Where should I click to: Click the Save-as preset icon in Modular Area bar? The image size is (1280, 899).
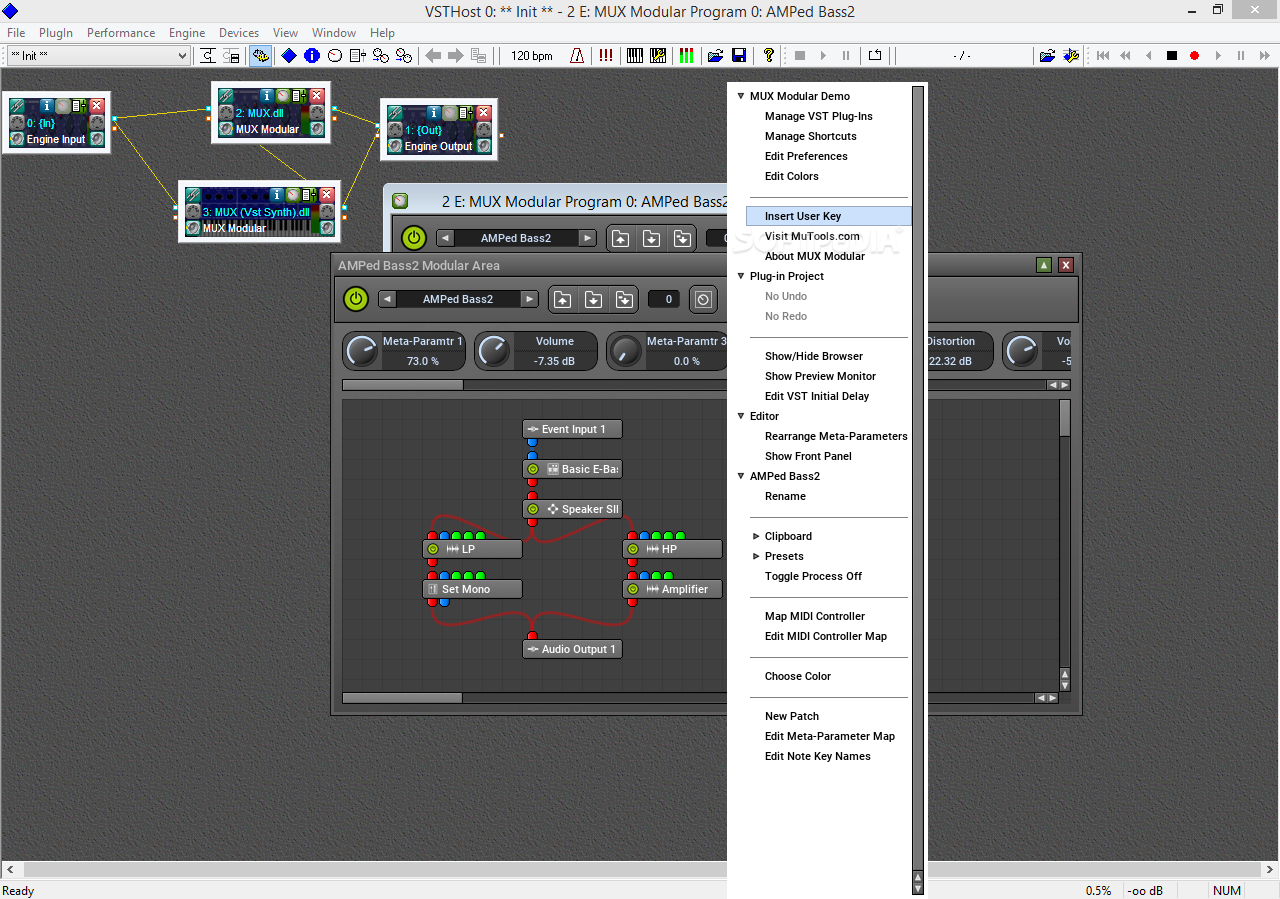[x=625, y=299]
